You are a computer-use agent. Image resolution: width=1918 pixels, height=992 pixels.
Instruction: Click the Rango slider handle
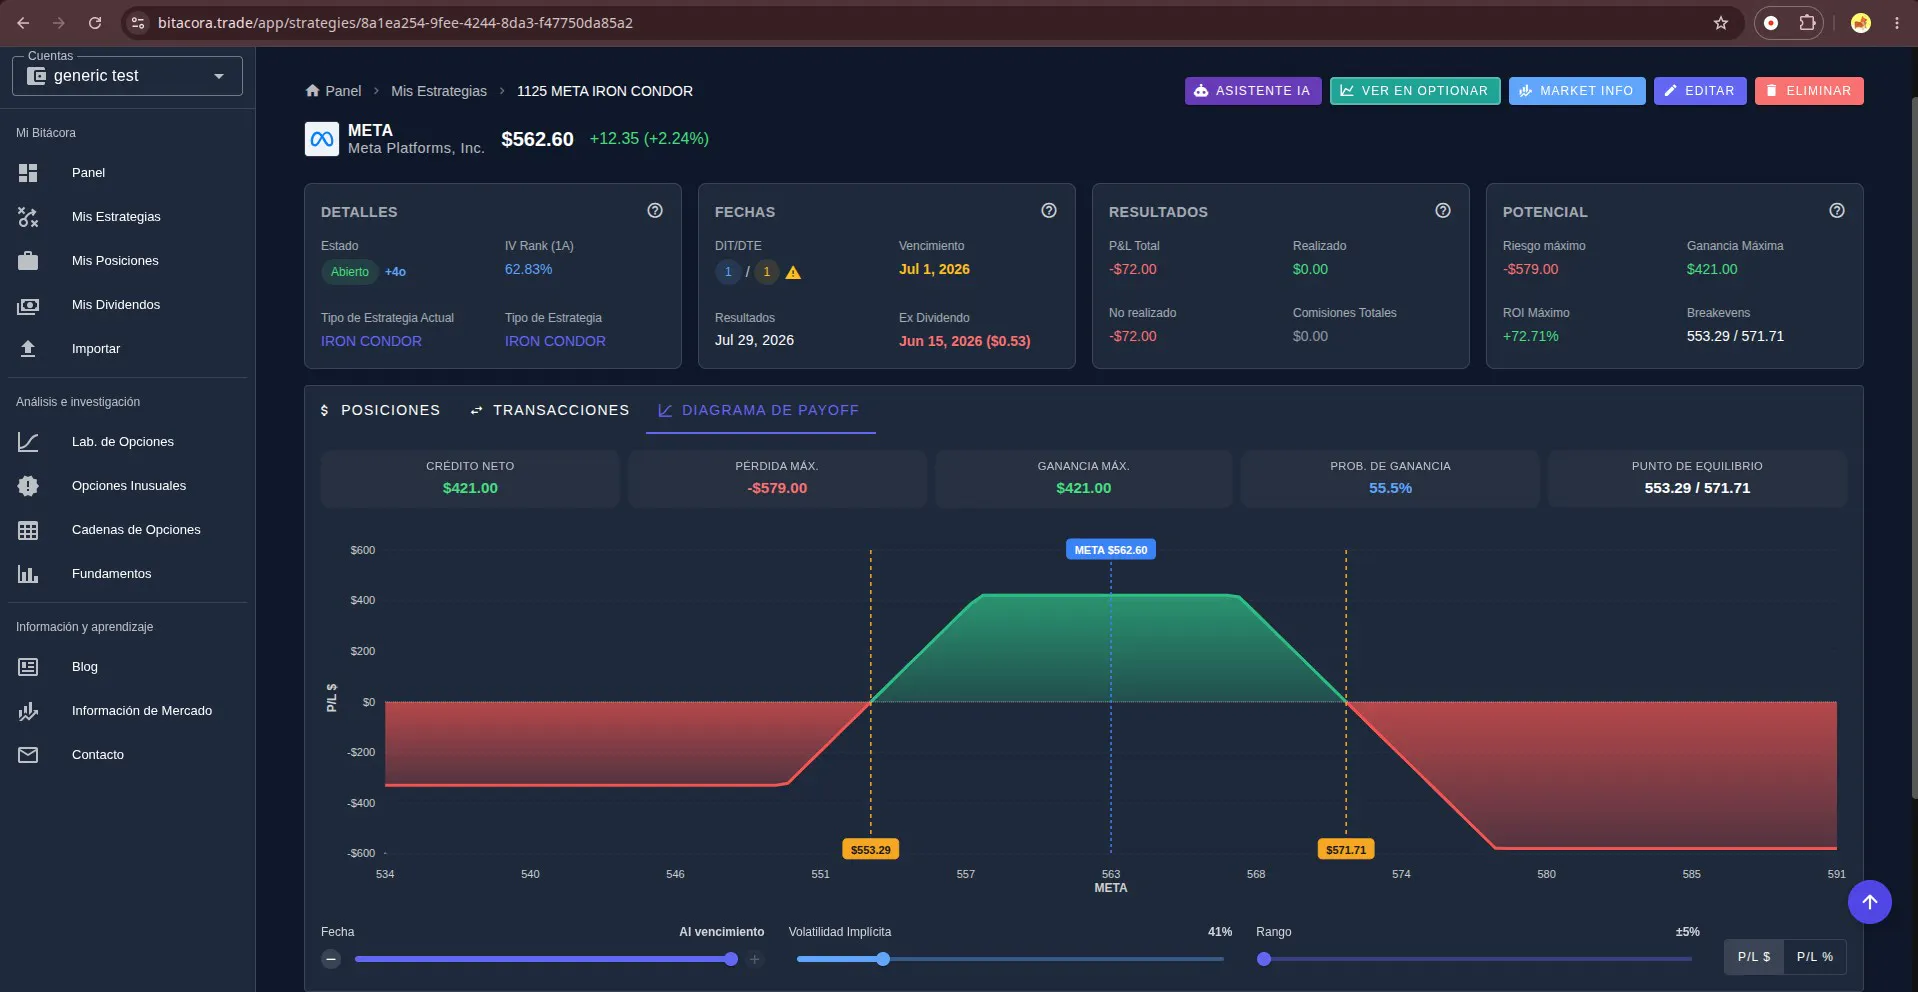tap(1264, 959)
